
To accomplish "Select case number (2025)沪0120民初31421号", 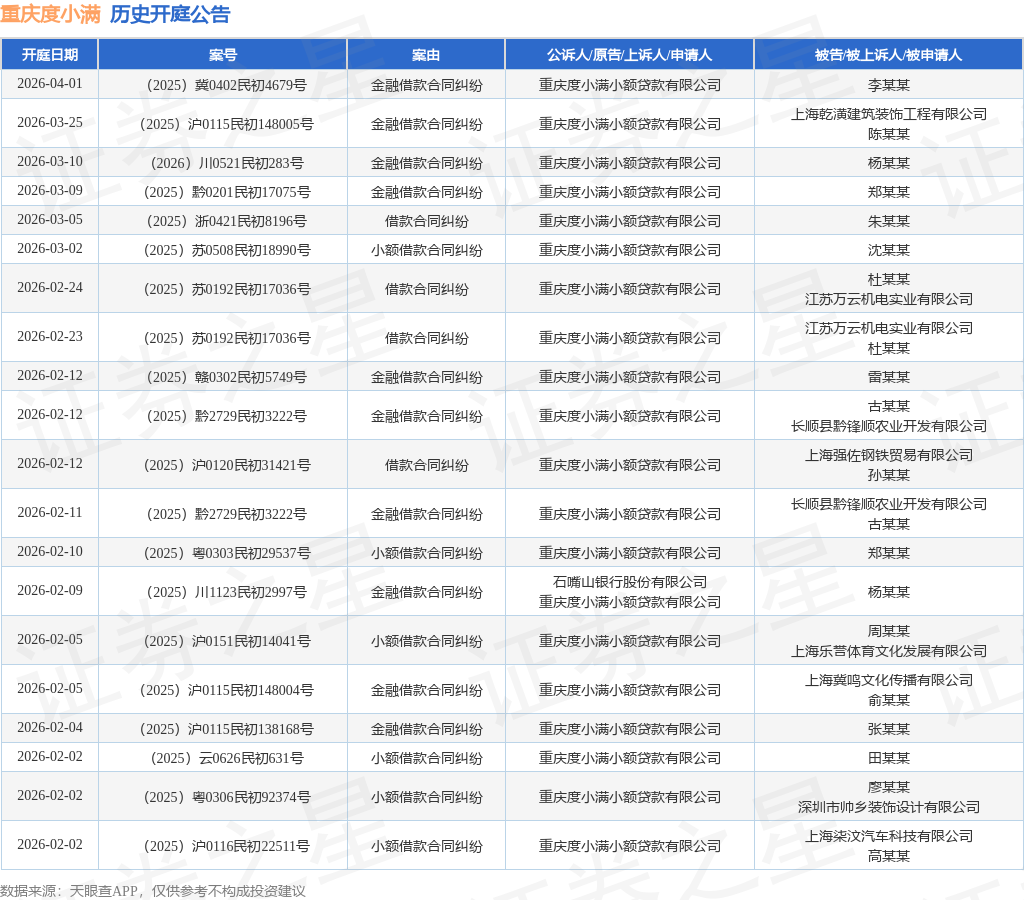I will tap(223, 465).
